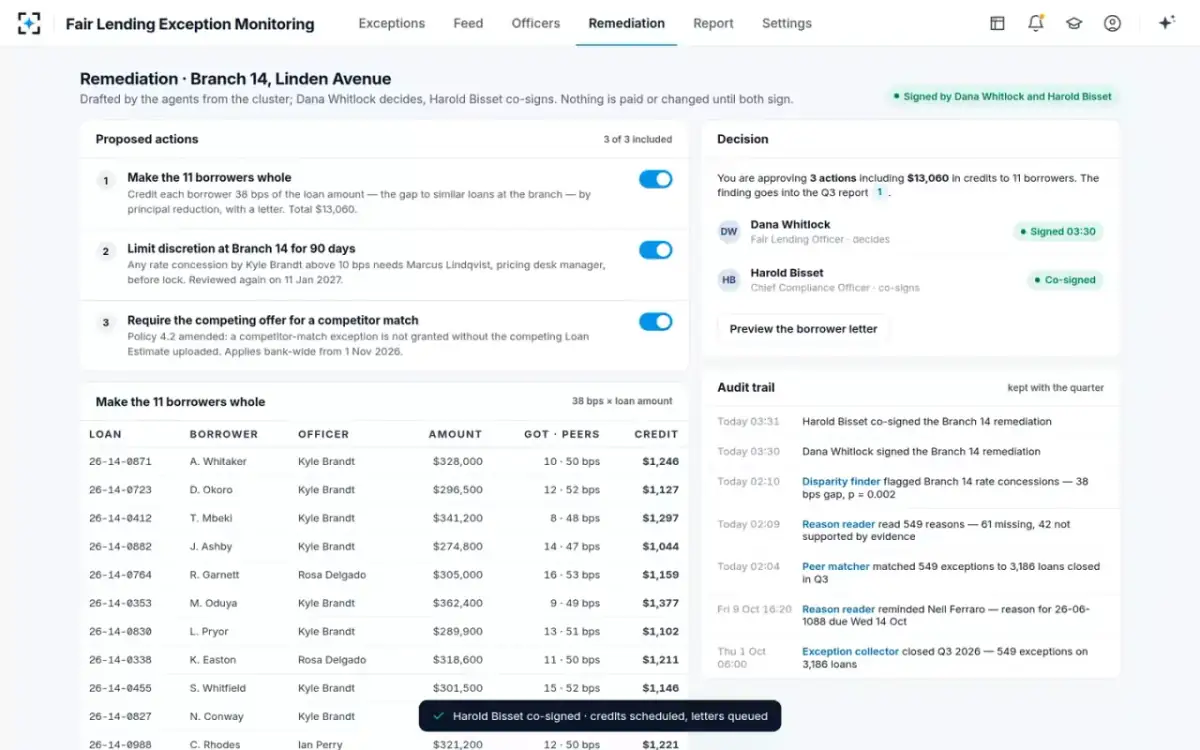The height and width of the screenshot is (750, 1200).
Task: Disable Require the competing offer action
Action: click(x=656, y=321)
